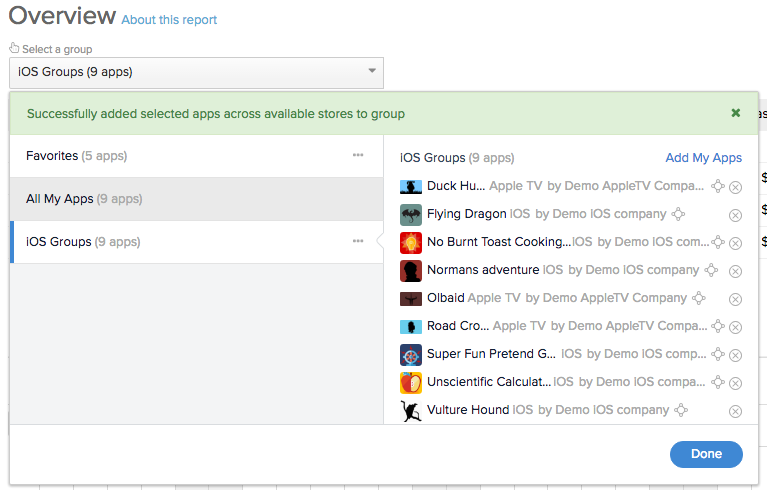Open the iOS Groups (9 apps) group dropdown
This screenshot has height=490, width=767.
pos(196,73)
